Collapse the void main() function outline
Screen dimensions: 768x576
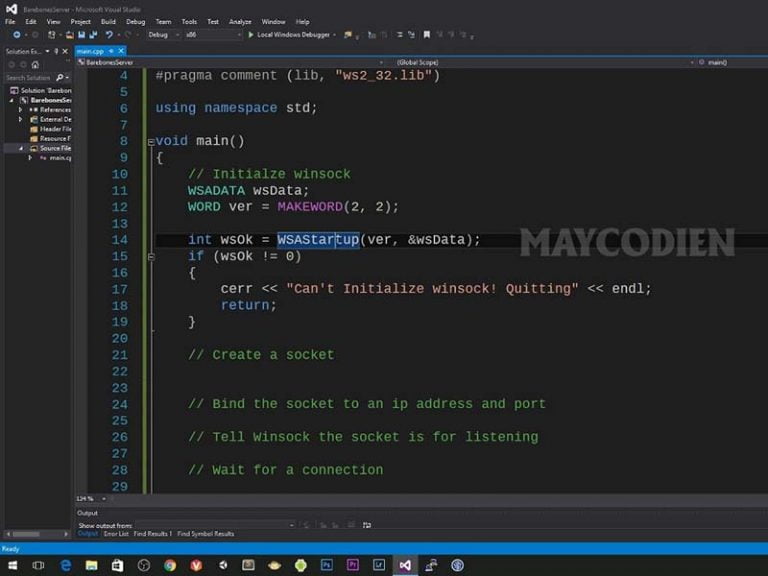tap(151, 141)
